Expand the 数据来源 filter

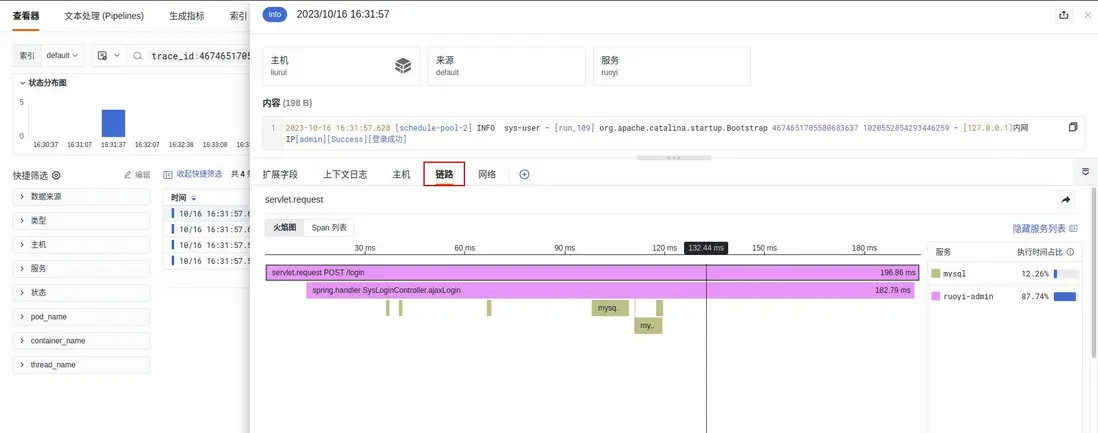pos(81,197)
